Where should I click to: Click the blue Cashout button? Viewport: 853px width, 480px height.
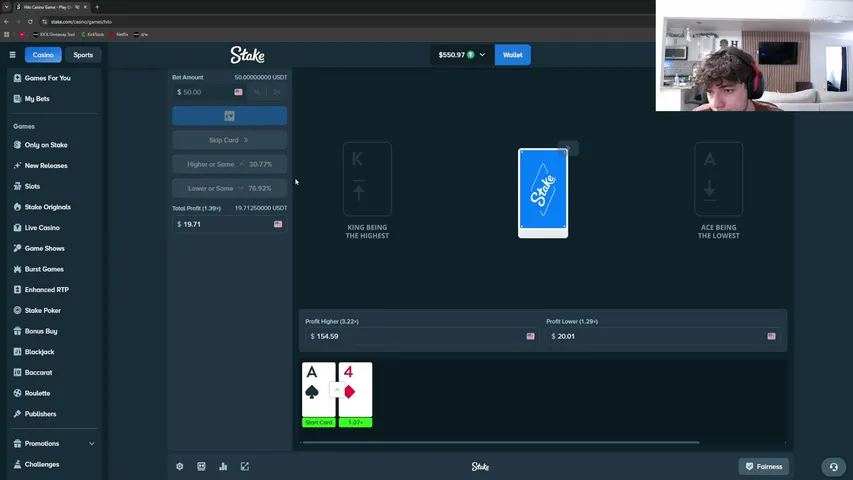(230, 116)
